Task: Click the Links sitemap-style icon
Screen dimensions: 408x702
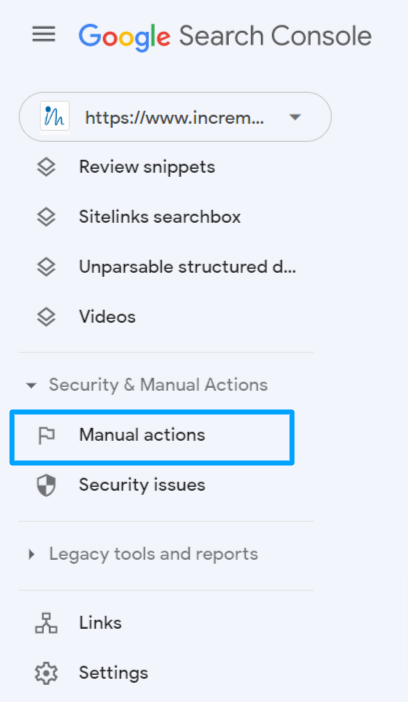Action: point(46,623)
